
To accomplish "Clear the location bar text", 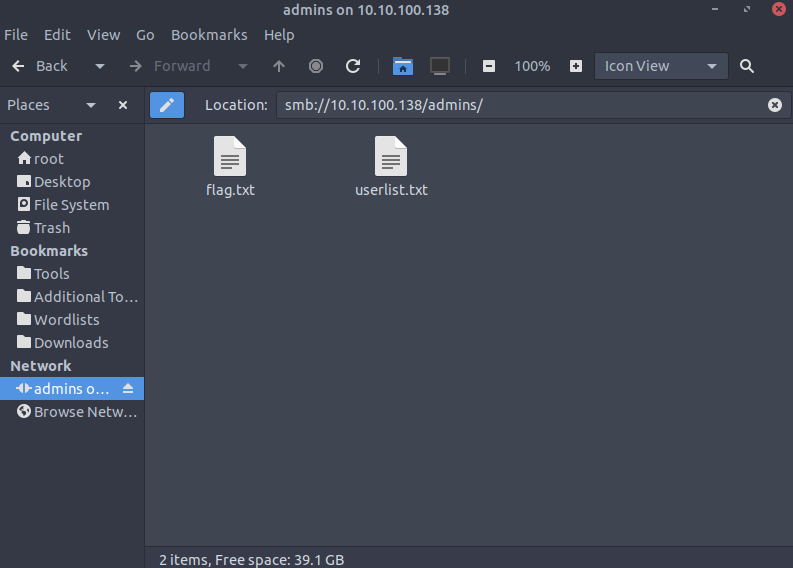I will [774, 105].
